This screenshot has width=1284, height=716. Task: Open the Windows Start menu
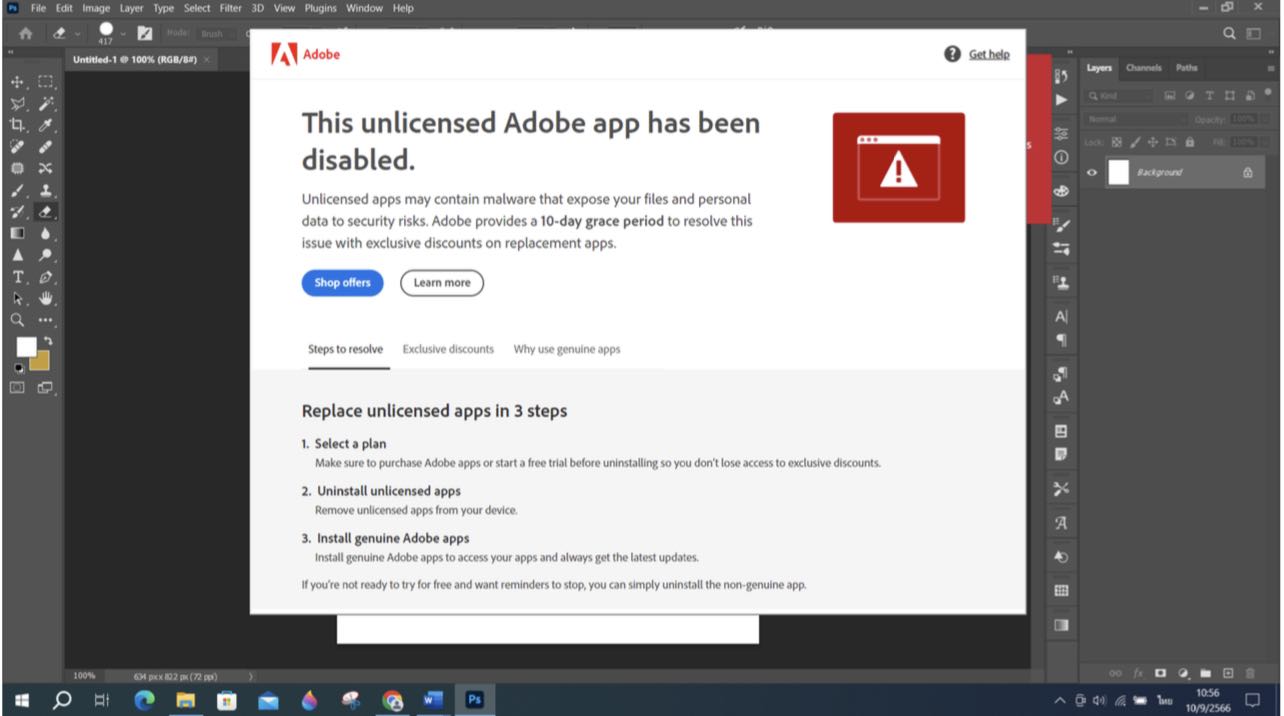click(21, 701)
